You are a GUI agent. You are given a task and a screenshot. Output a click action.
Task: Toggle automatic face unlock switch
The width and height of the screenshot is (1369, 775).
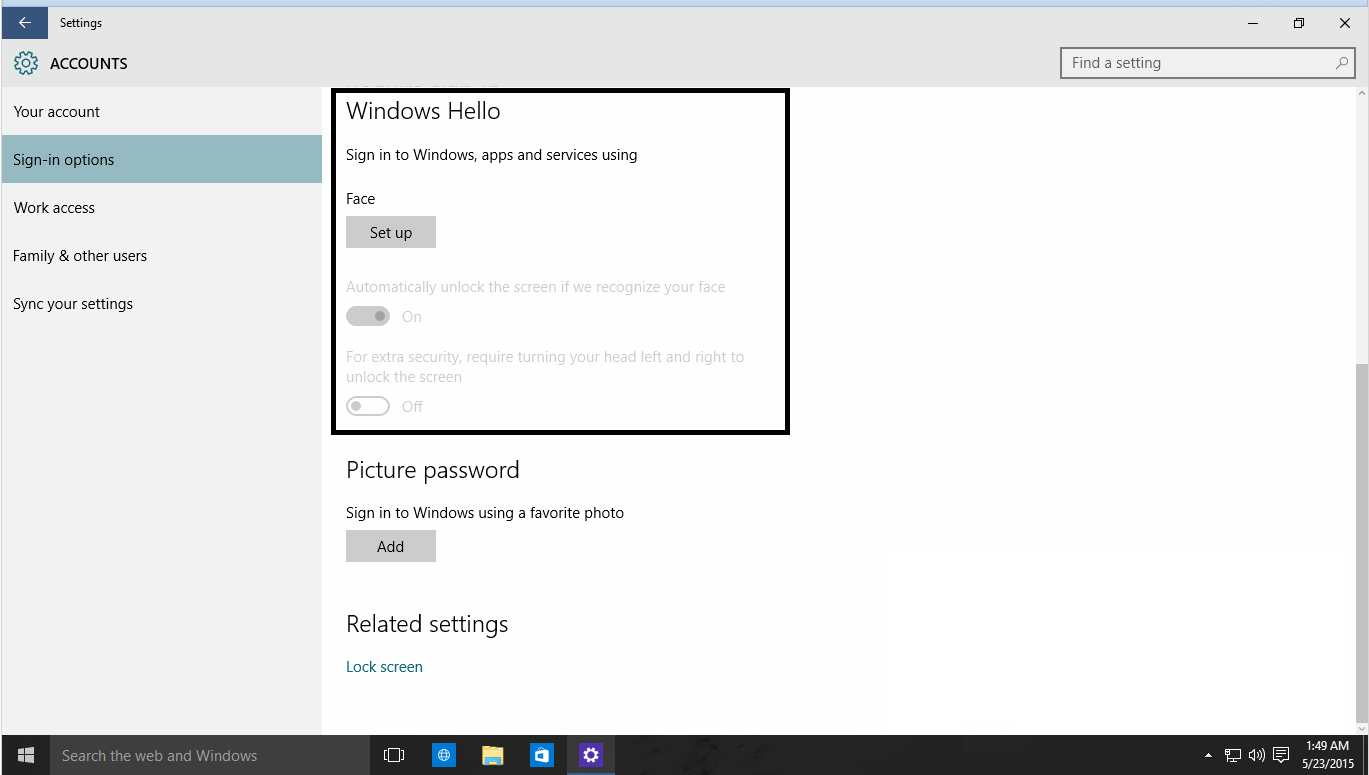[x=368, y=317]
